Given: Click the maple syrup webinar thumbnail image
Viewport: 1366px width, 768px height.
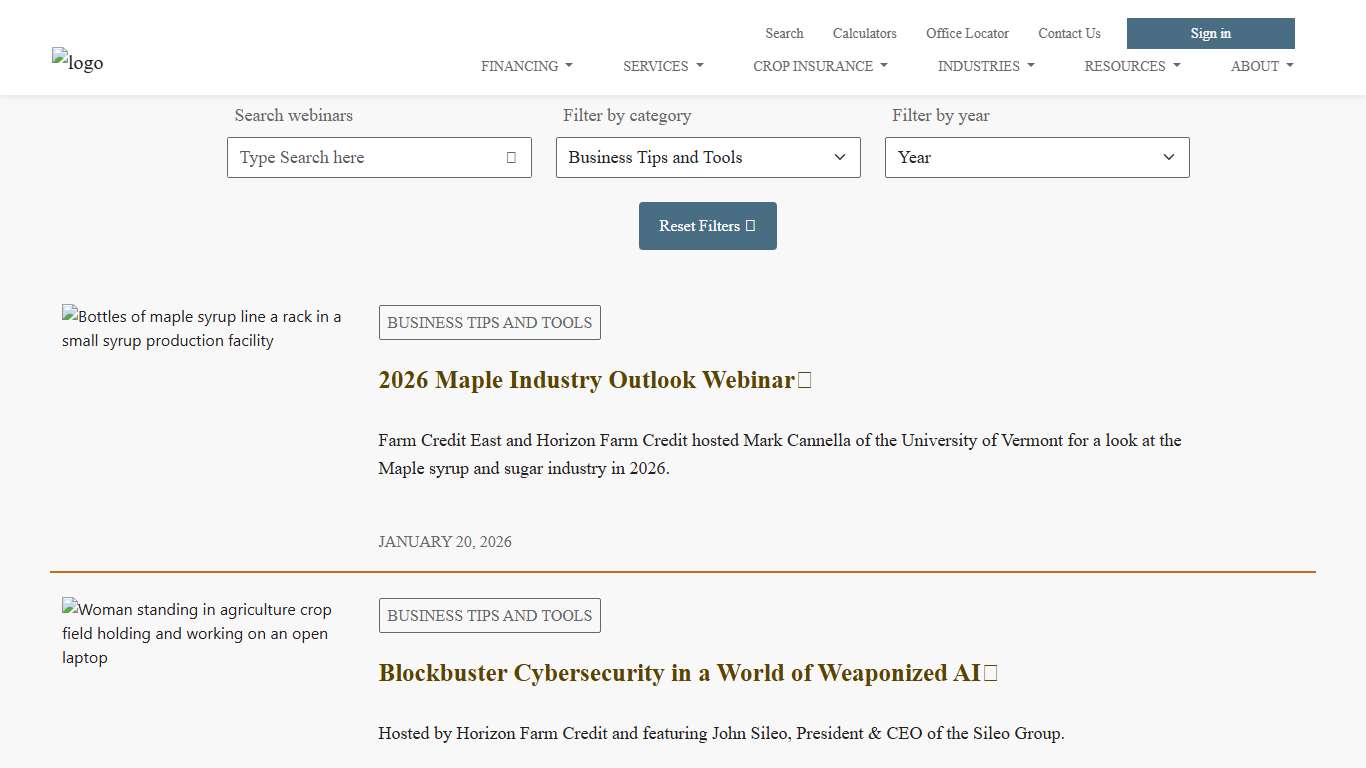Looking at the screenshot, I should point(202,328).
